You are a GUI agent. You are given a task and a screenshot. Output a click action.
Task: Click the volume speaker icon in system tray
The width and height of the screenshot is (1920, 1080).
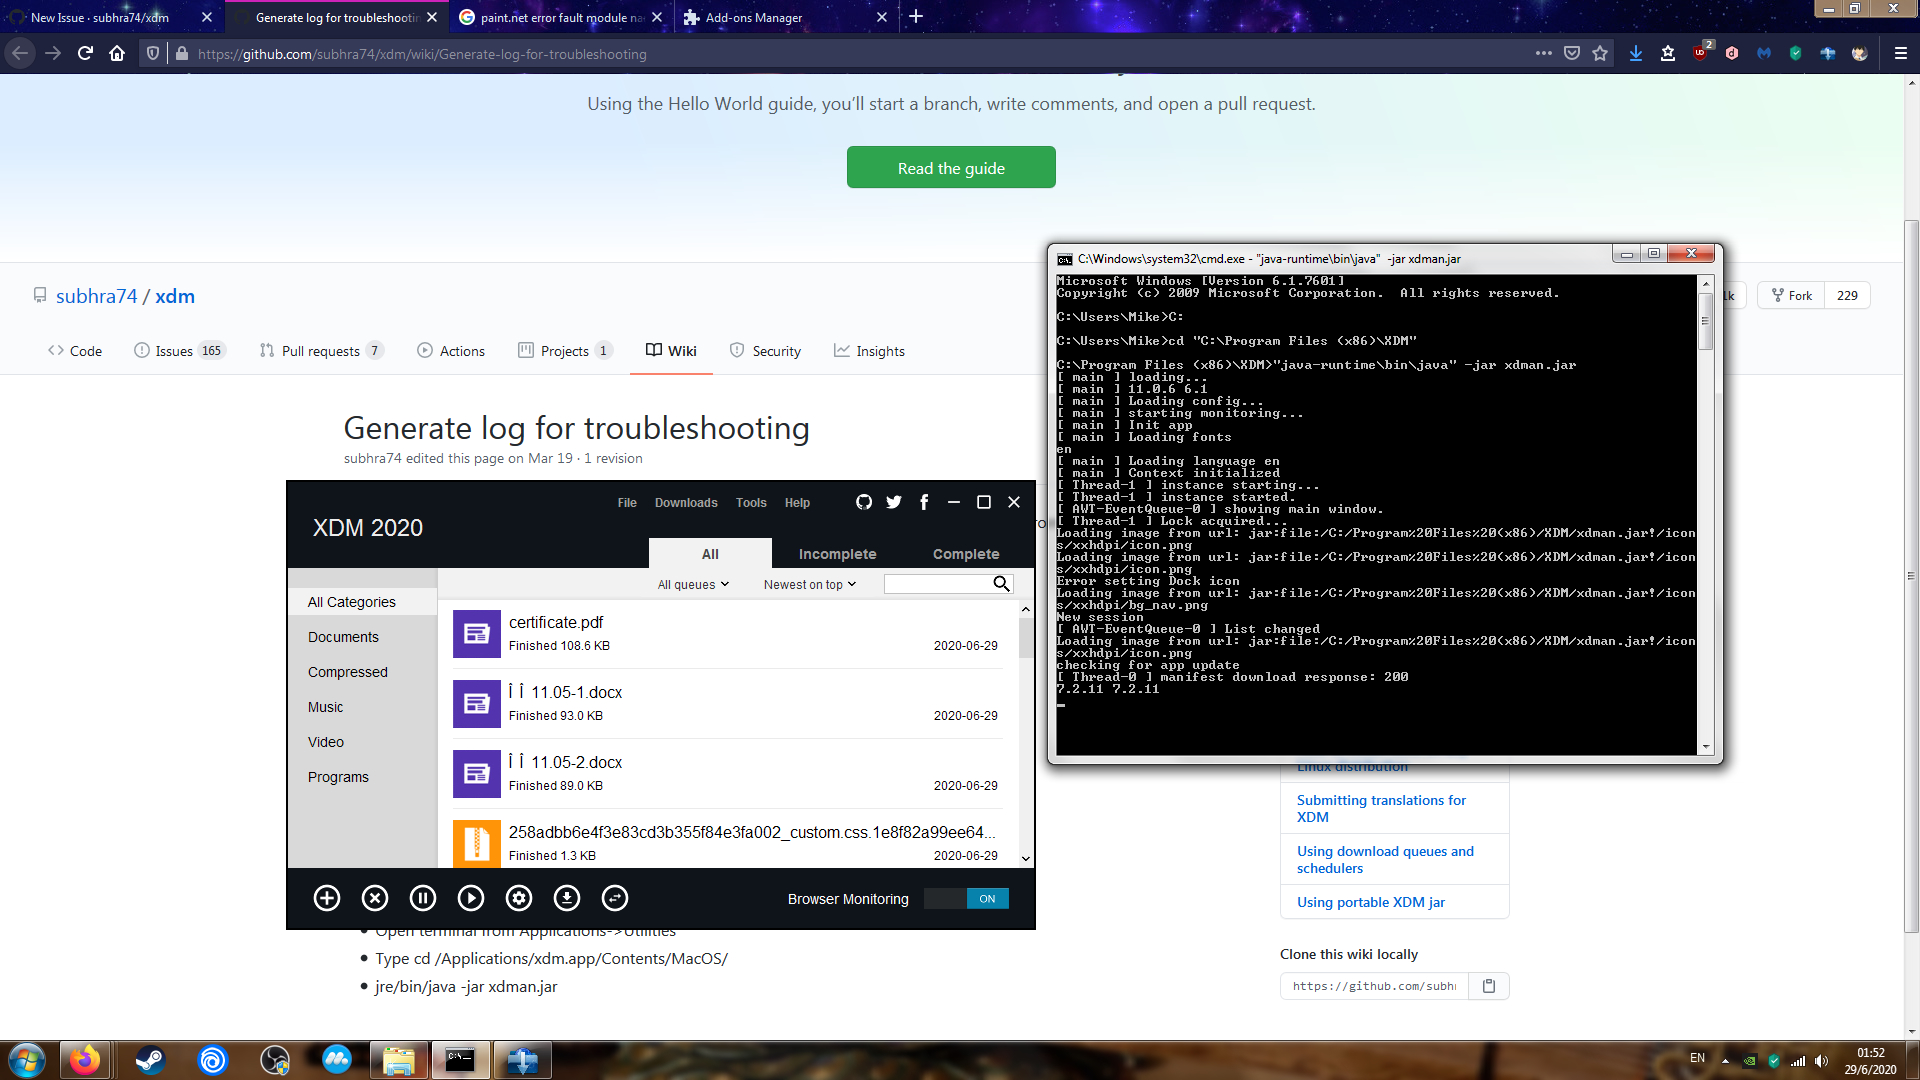(1821, 1061)
